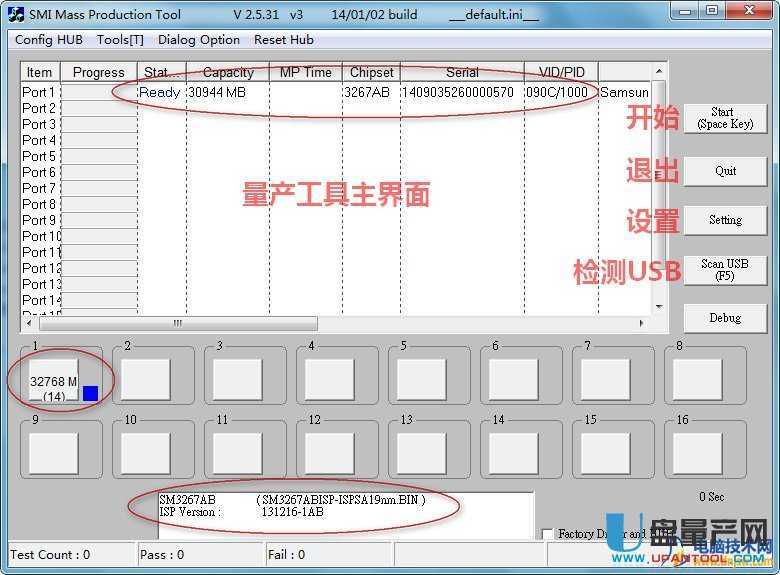Image resolution: width=780 pixels, height=575 pixels.
Task: Select the Port 1 row in list
Action: tap(40, 92)
